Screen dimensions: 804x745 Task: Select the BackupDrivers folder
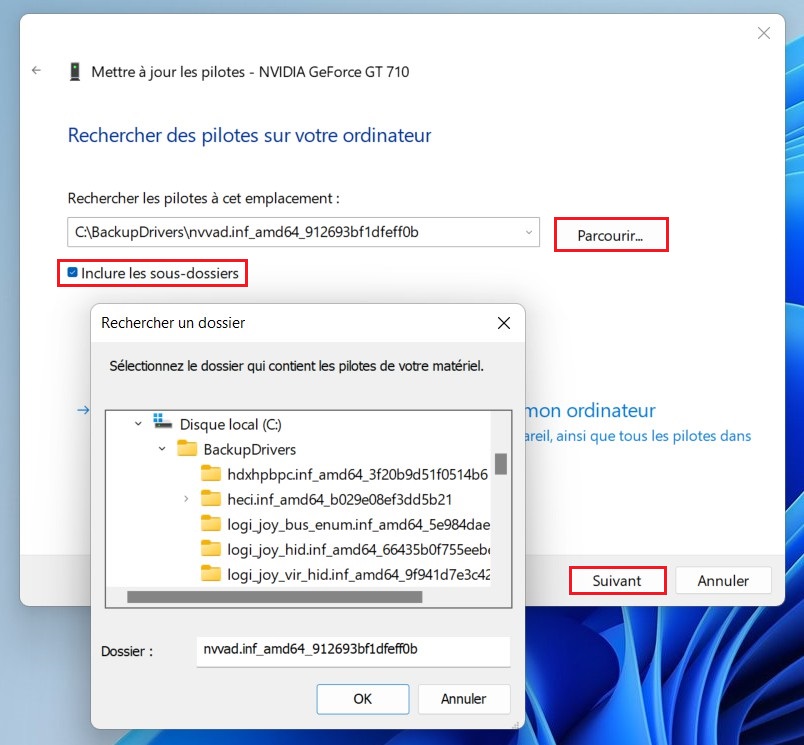pyautogui.click(x=250, y=450)
